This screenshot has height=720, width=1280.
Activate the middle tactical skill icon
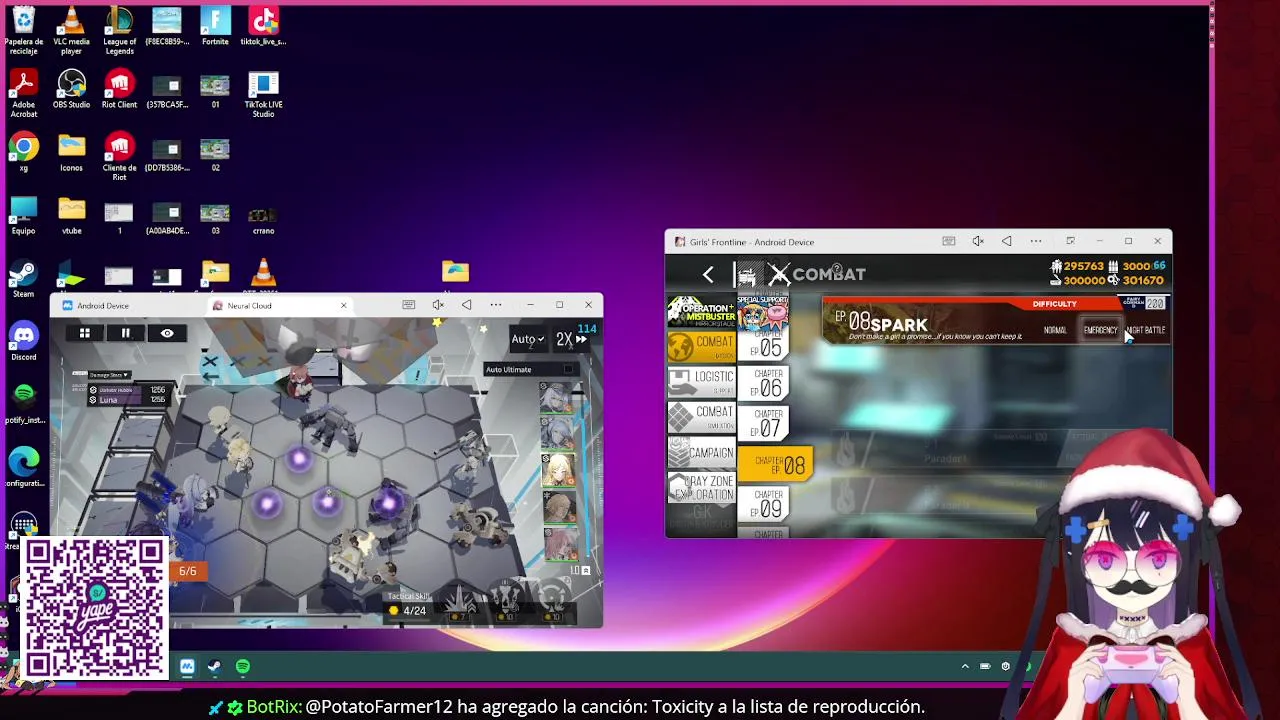[x=506, y=600]
